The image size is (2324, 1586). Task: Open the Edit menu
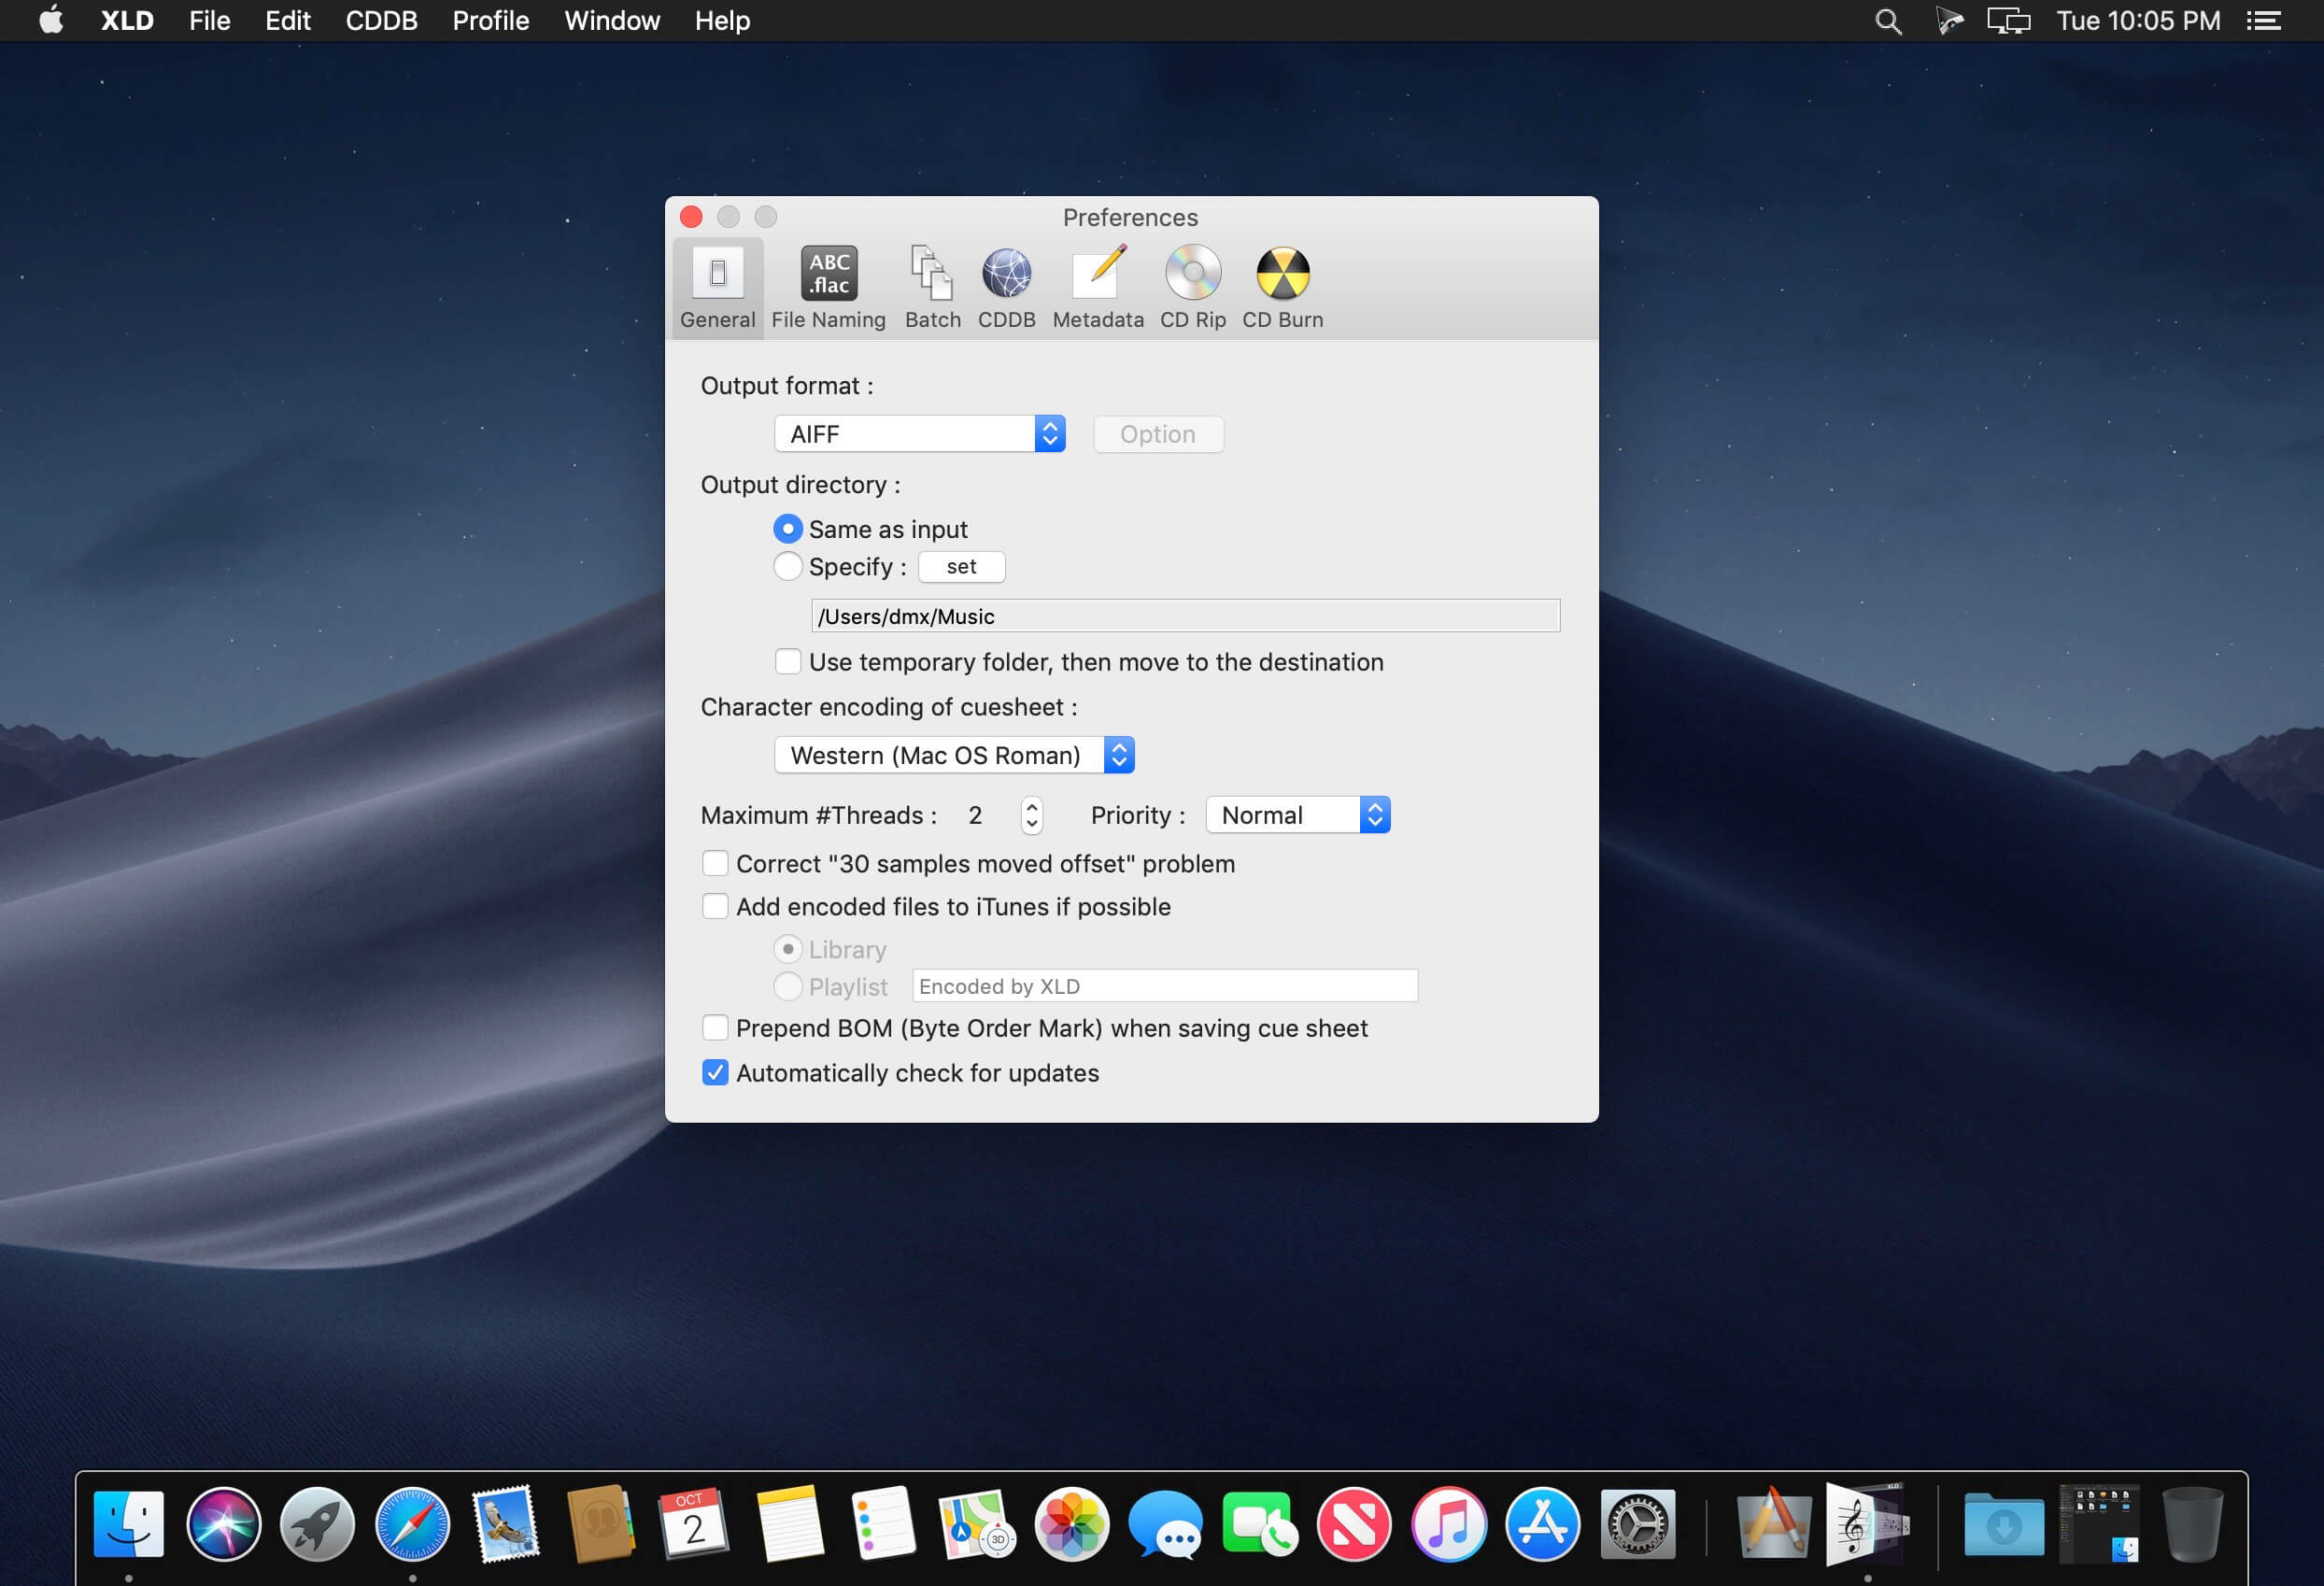[286, 21]
